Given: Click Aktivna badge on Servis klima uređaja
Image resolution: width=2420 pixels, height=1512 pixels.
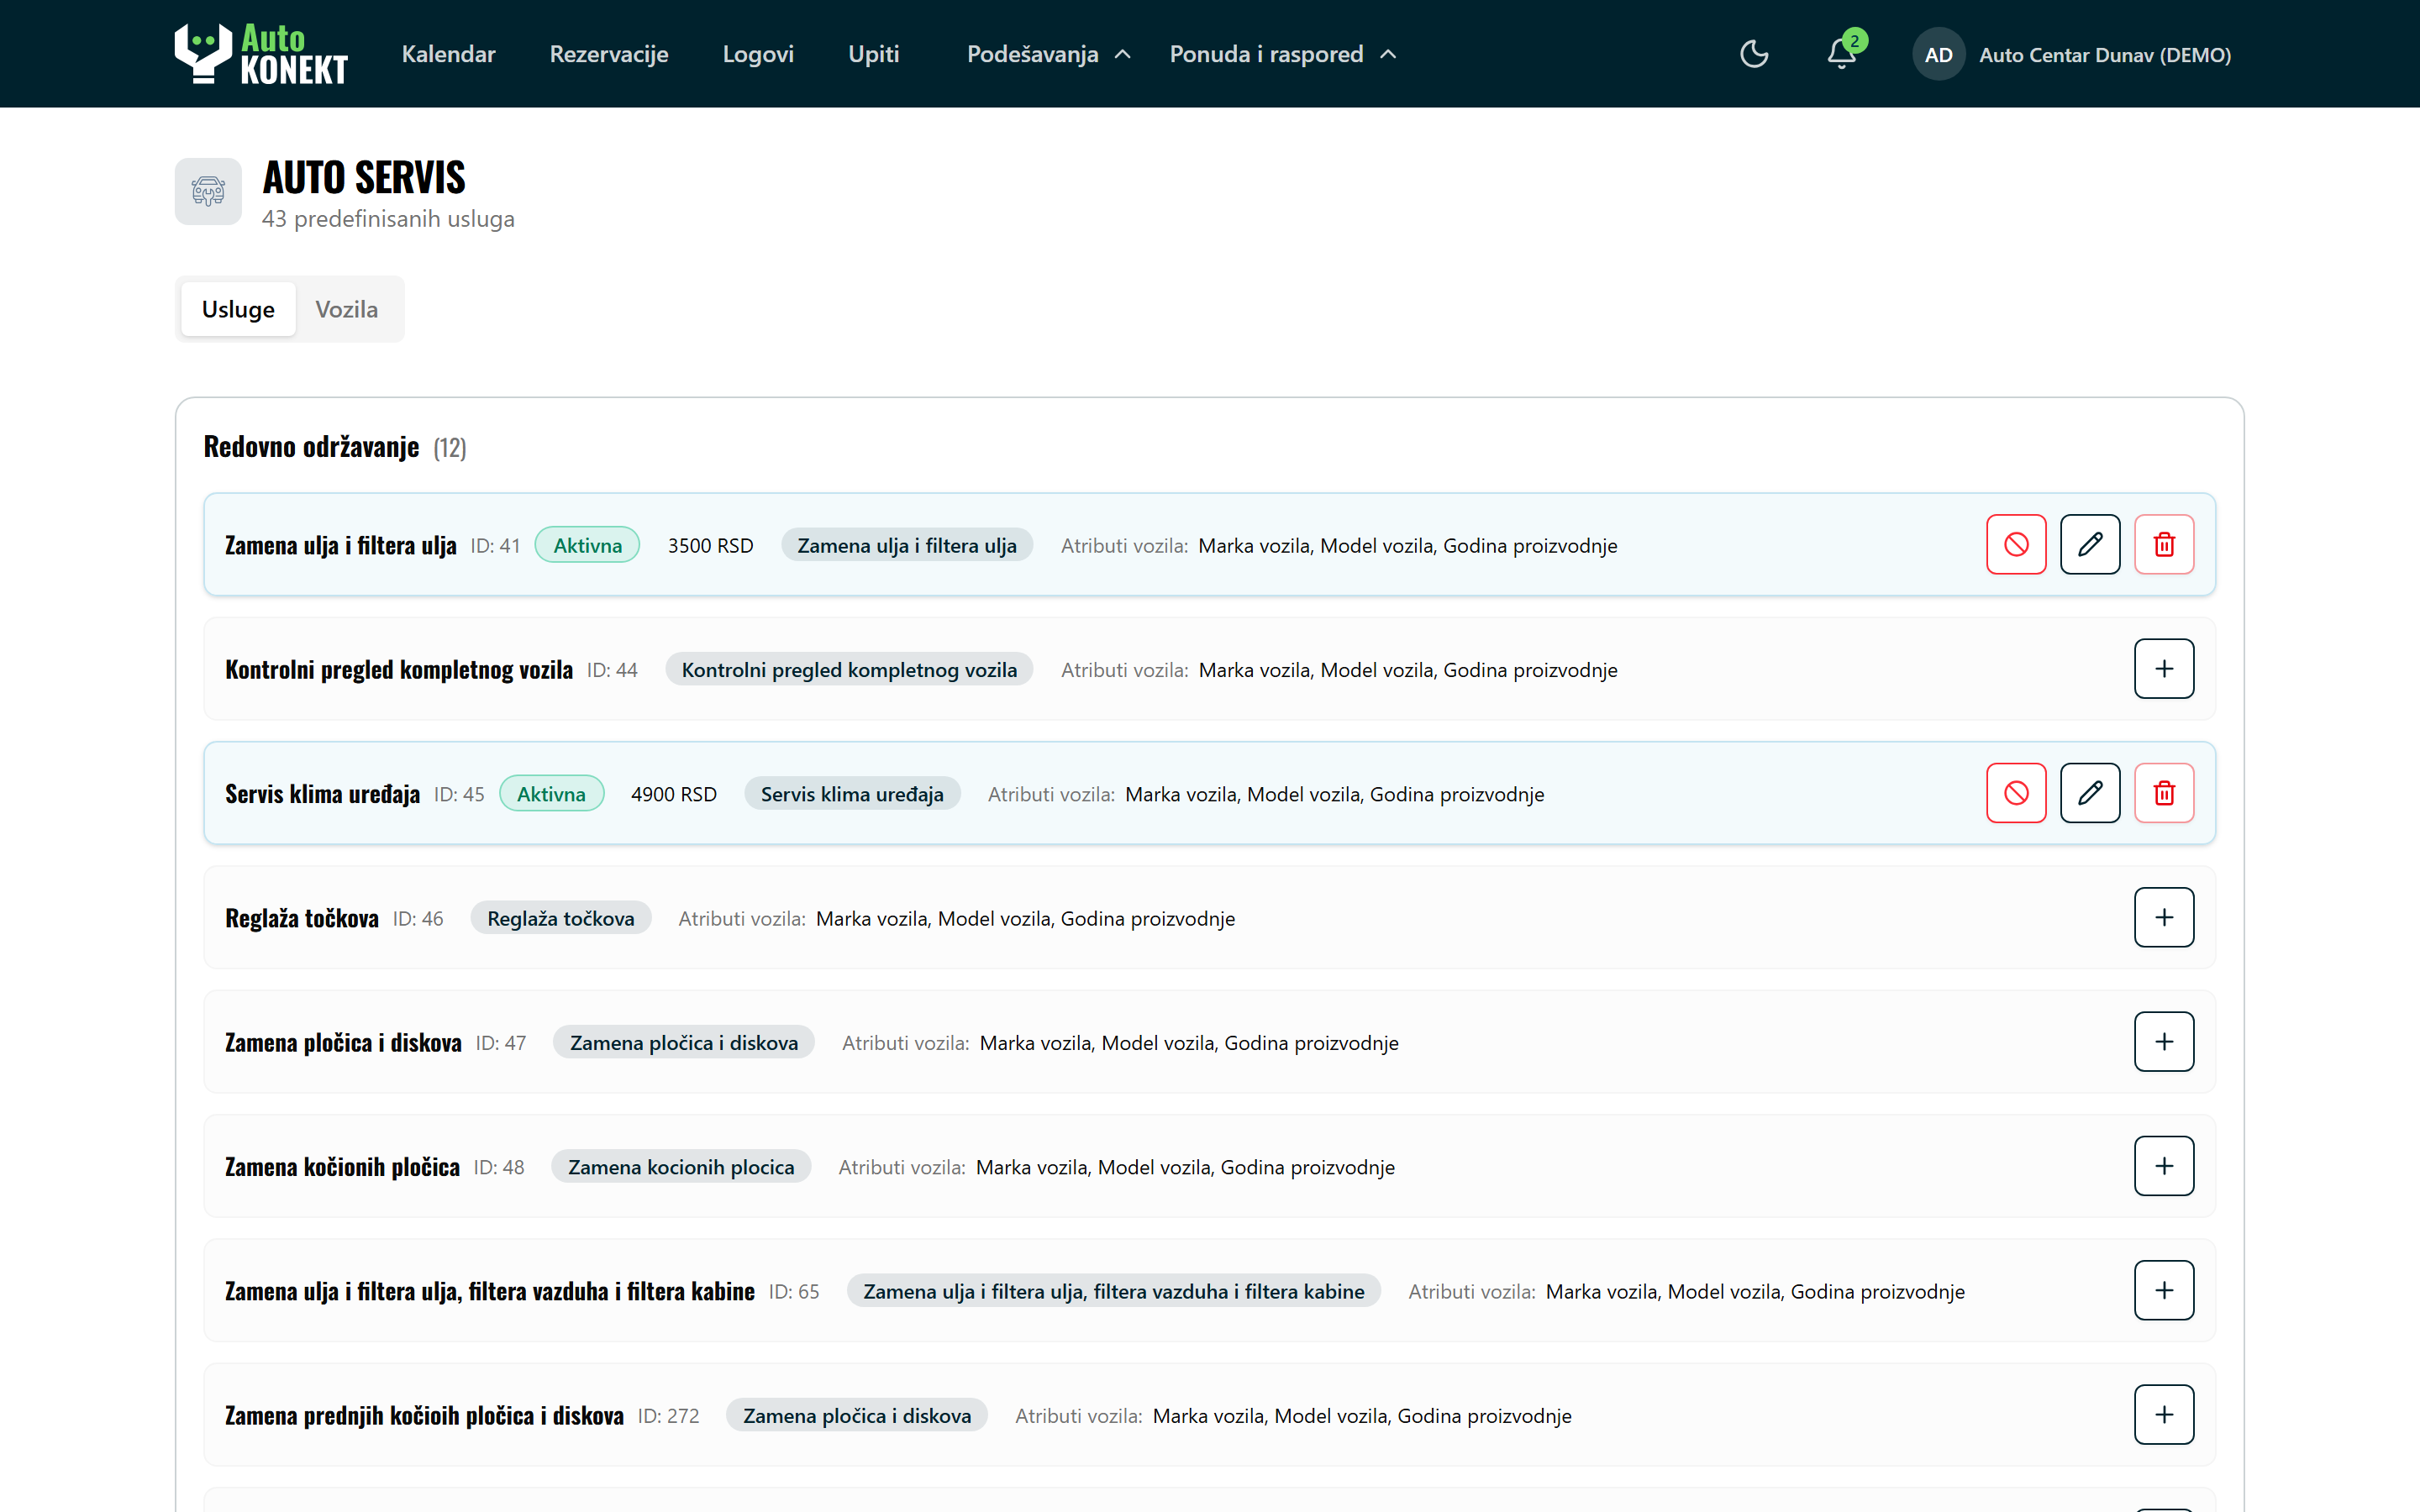Looking at the screenshot, I should [x=551, y=794].
